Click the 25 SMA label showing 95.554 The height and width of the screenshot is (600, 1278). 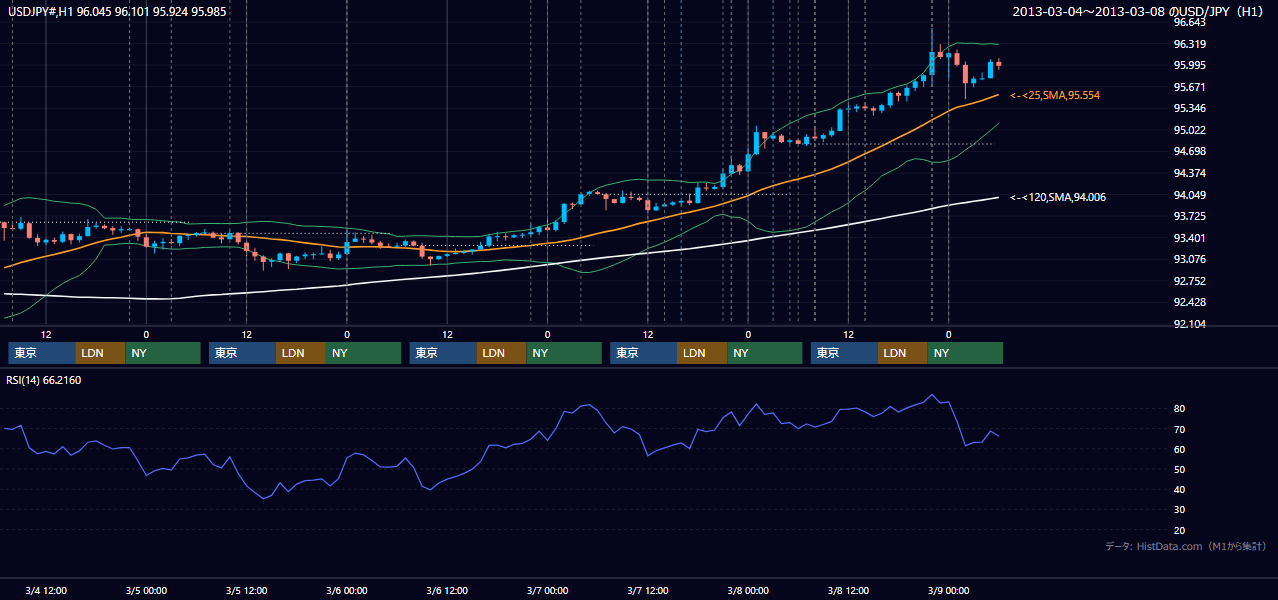pyautogui.click(x=1055, y=95)
